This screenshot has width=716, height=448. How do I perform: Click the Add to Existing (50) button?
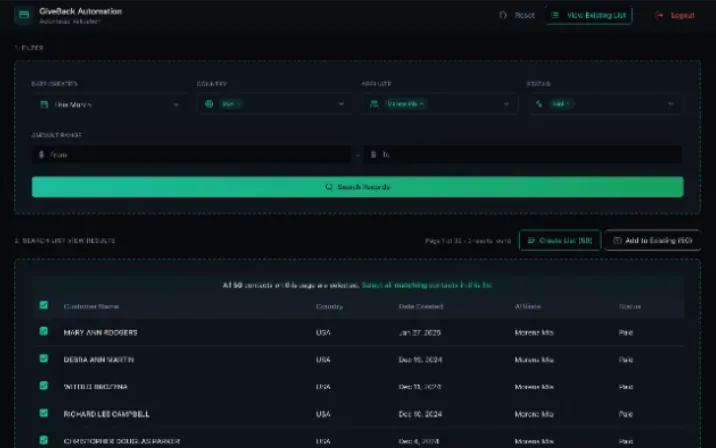[653, 240]
